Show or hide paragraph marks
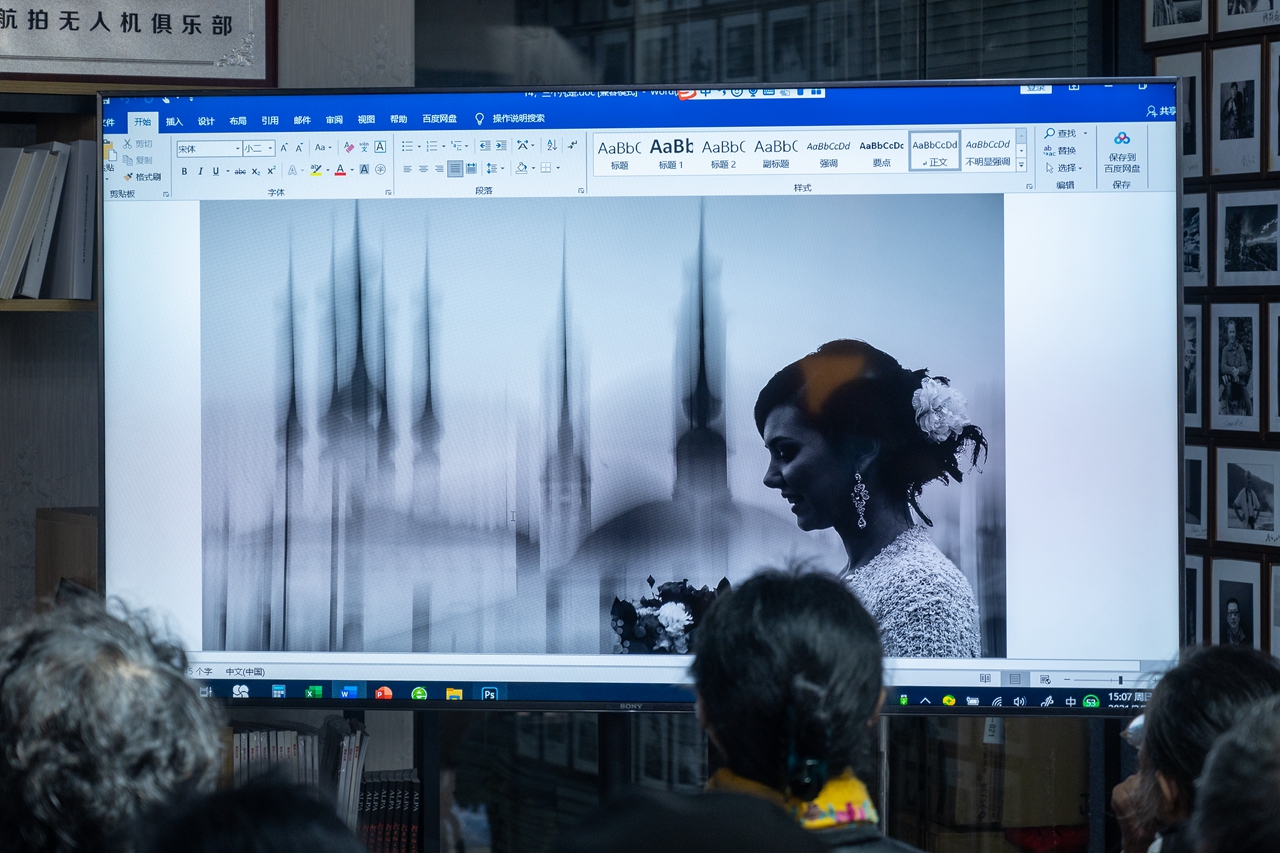 pyautogui.click(x=572, y=146)
